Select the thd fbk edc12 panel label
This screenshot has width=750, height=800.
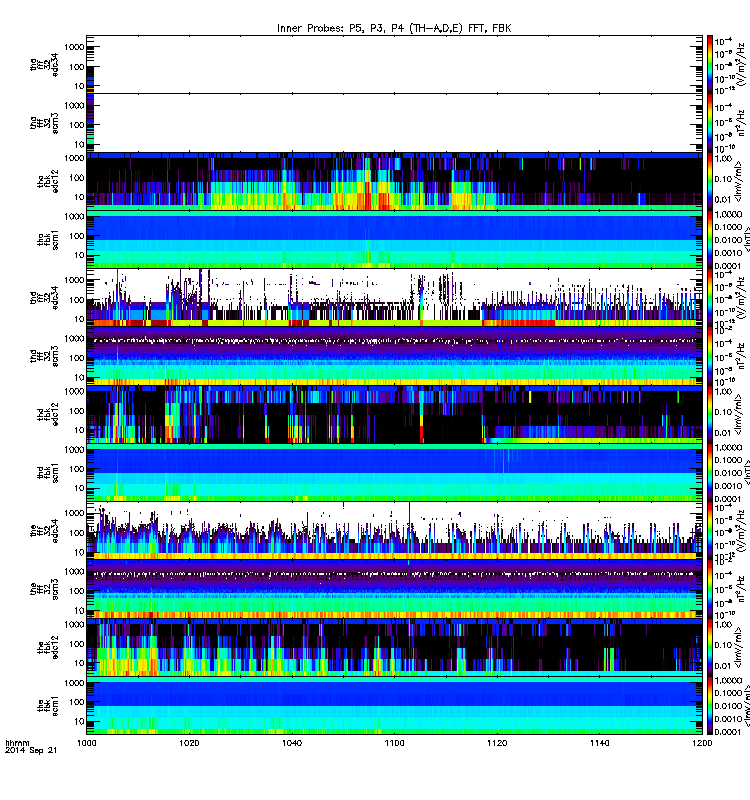pos(48,414)
